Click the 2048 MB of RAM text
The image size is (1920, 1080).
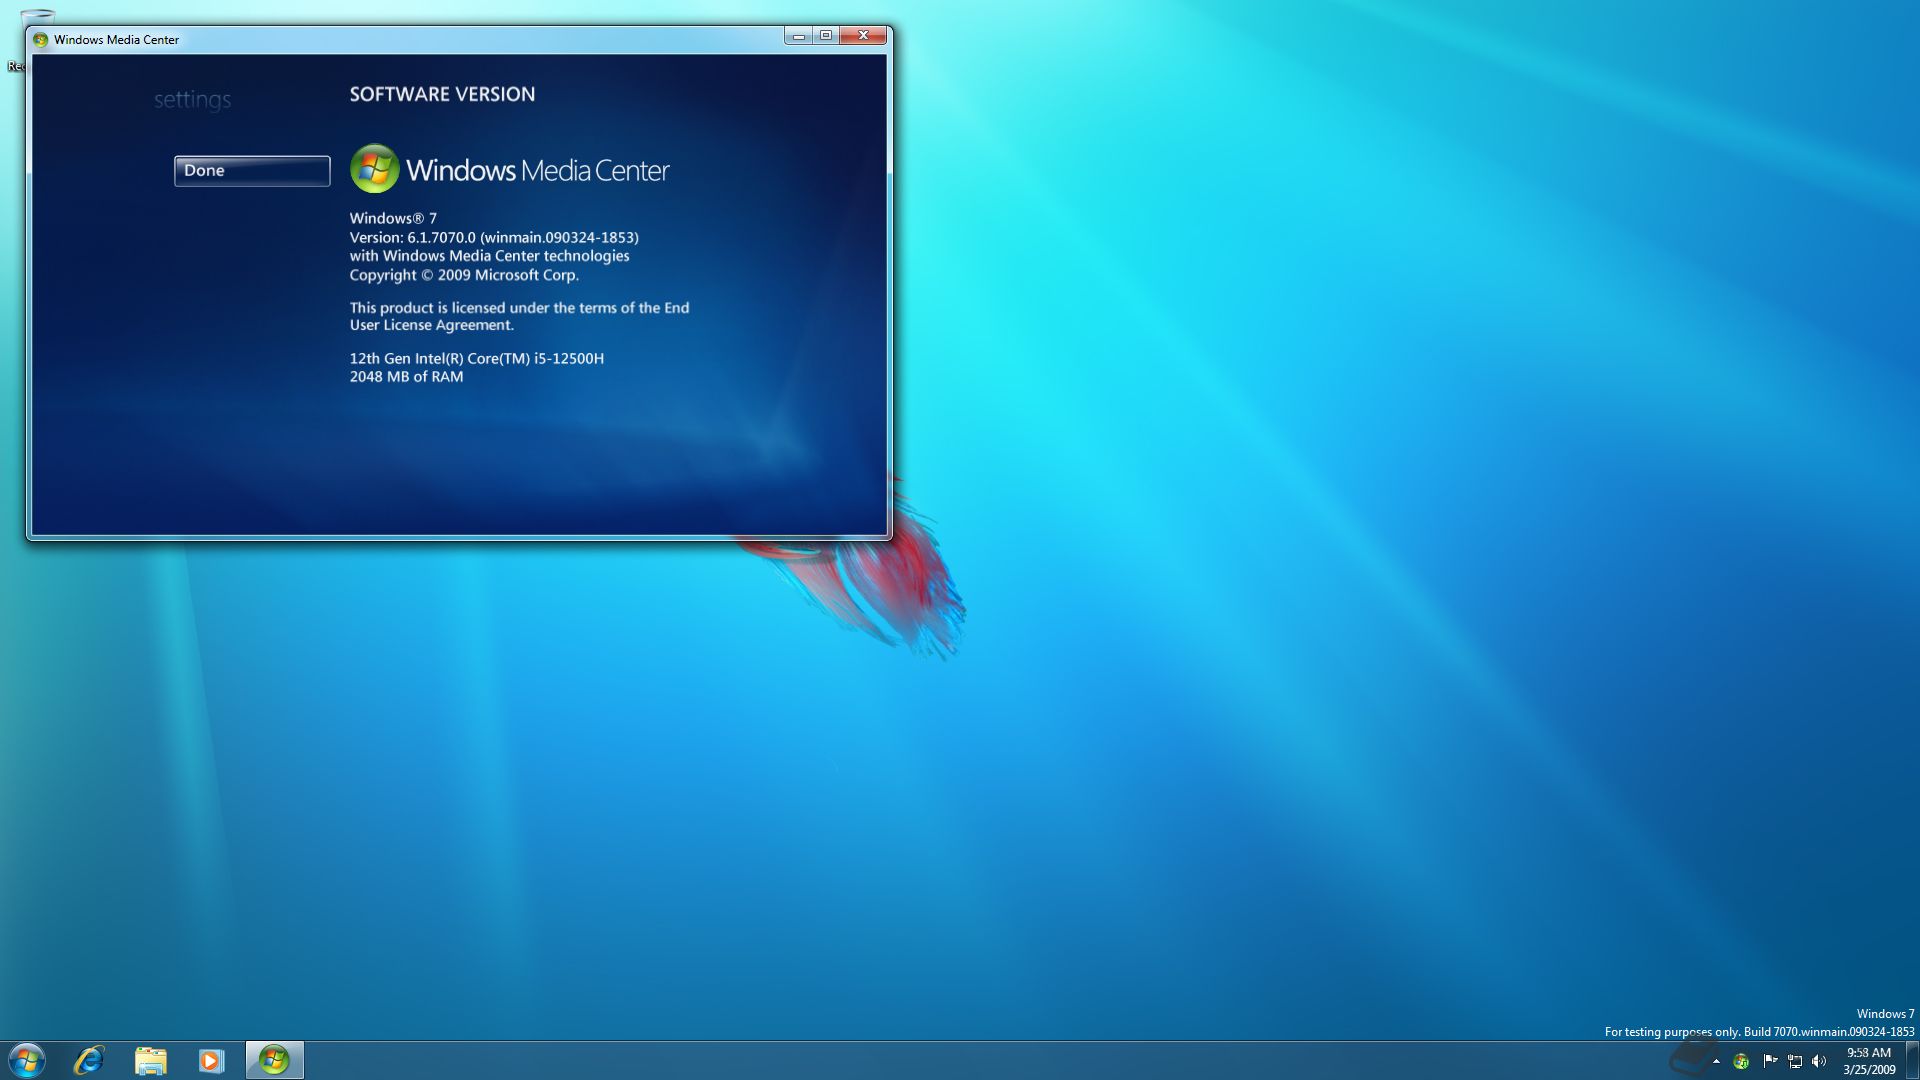406,377
